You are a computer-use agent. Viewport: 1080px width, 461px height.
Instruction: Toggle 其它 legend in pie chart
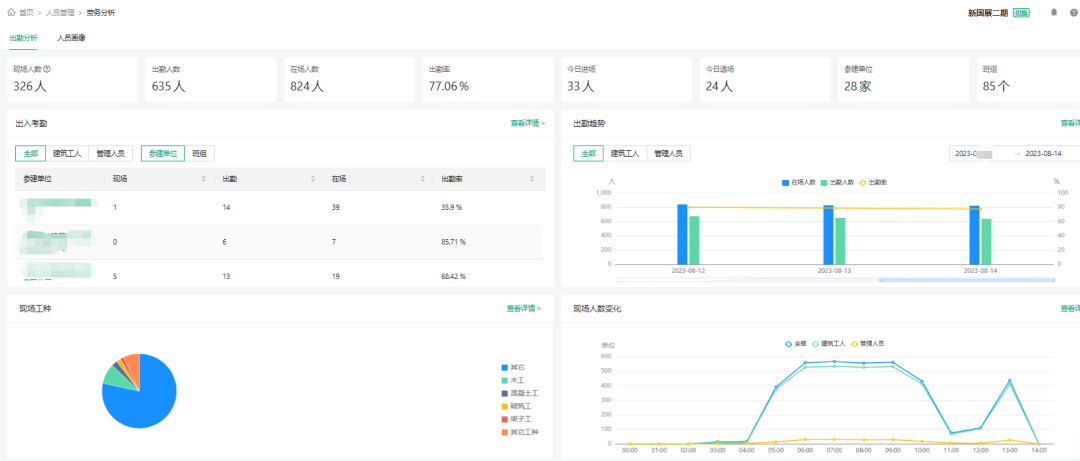[513, 368]
